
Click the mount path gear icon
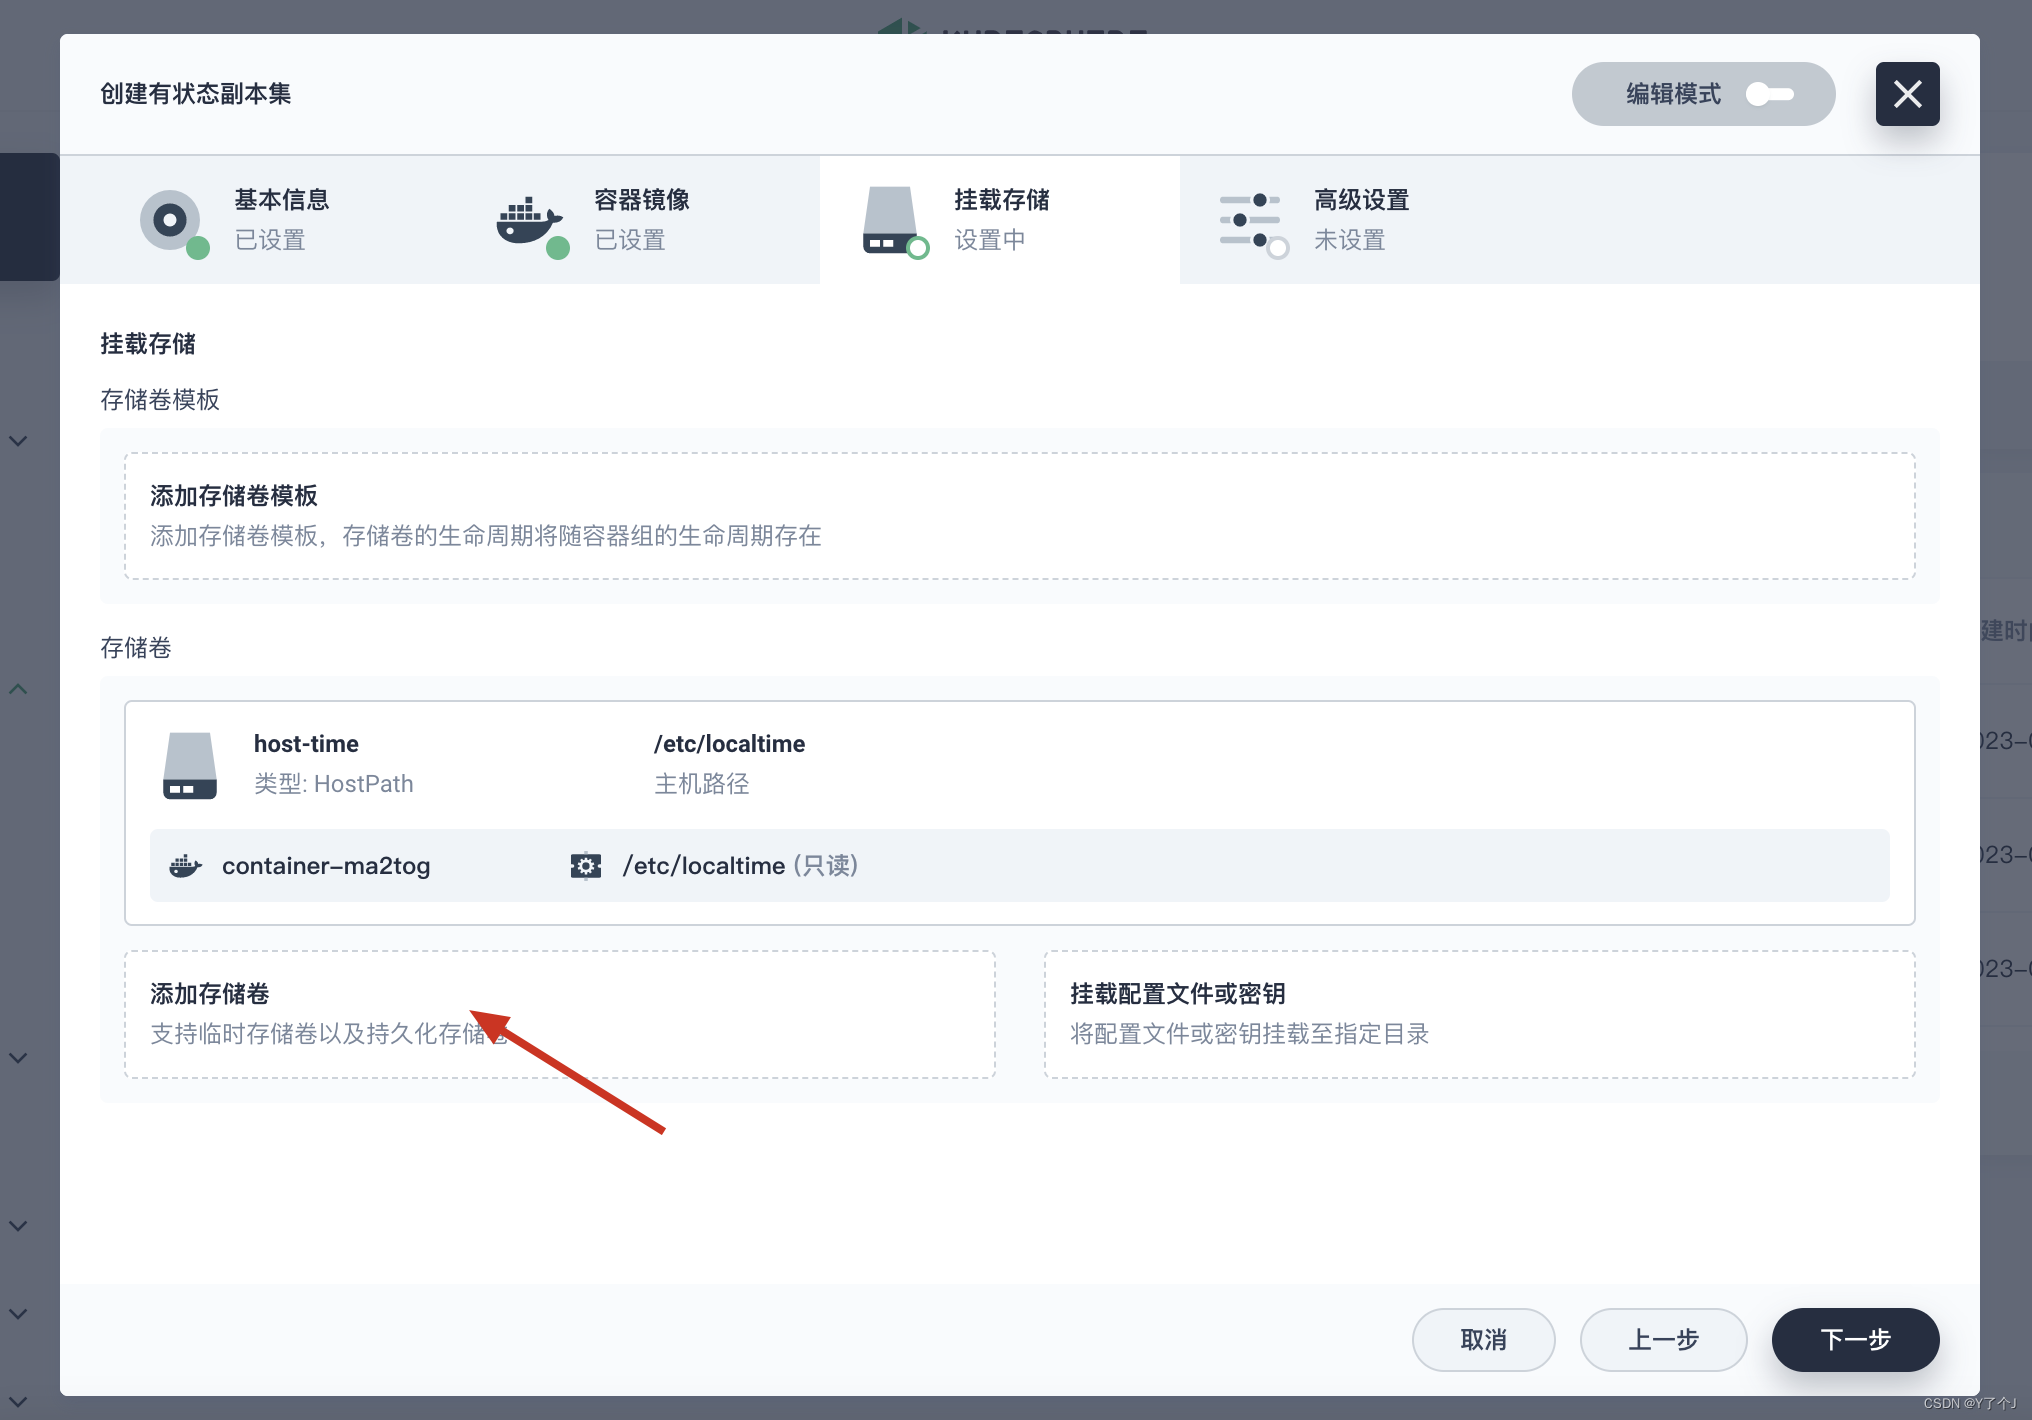586,866
